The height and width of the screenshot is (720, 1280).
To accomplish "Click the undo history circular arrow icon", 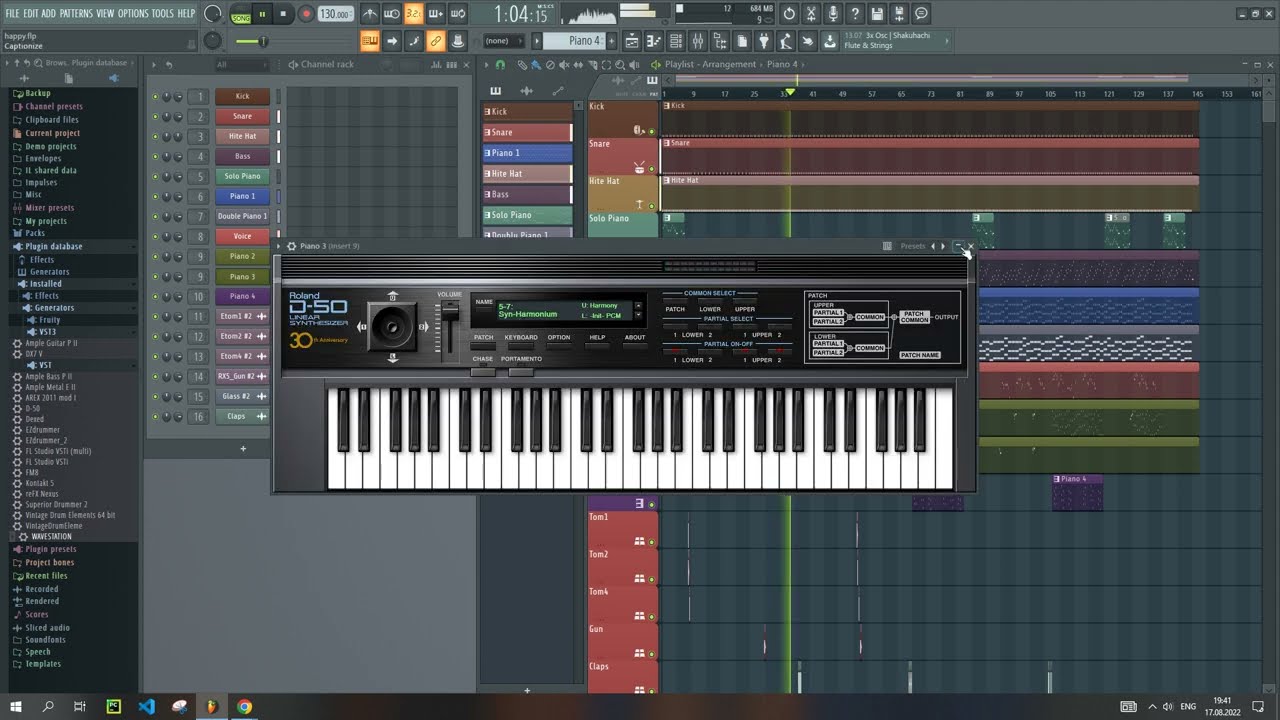I will coord(789,14).
